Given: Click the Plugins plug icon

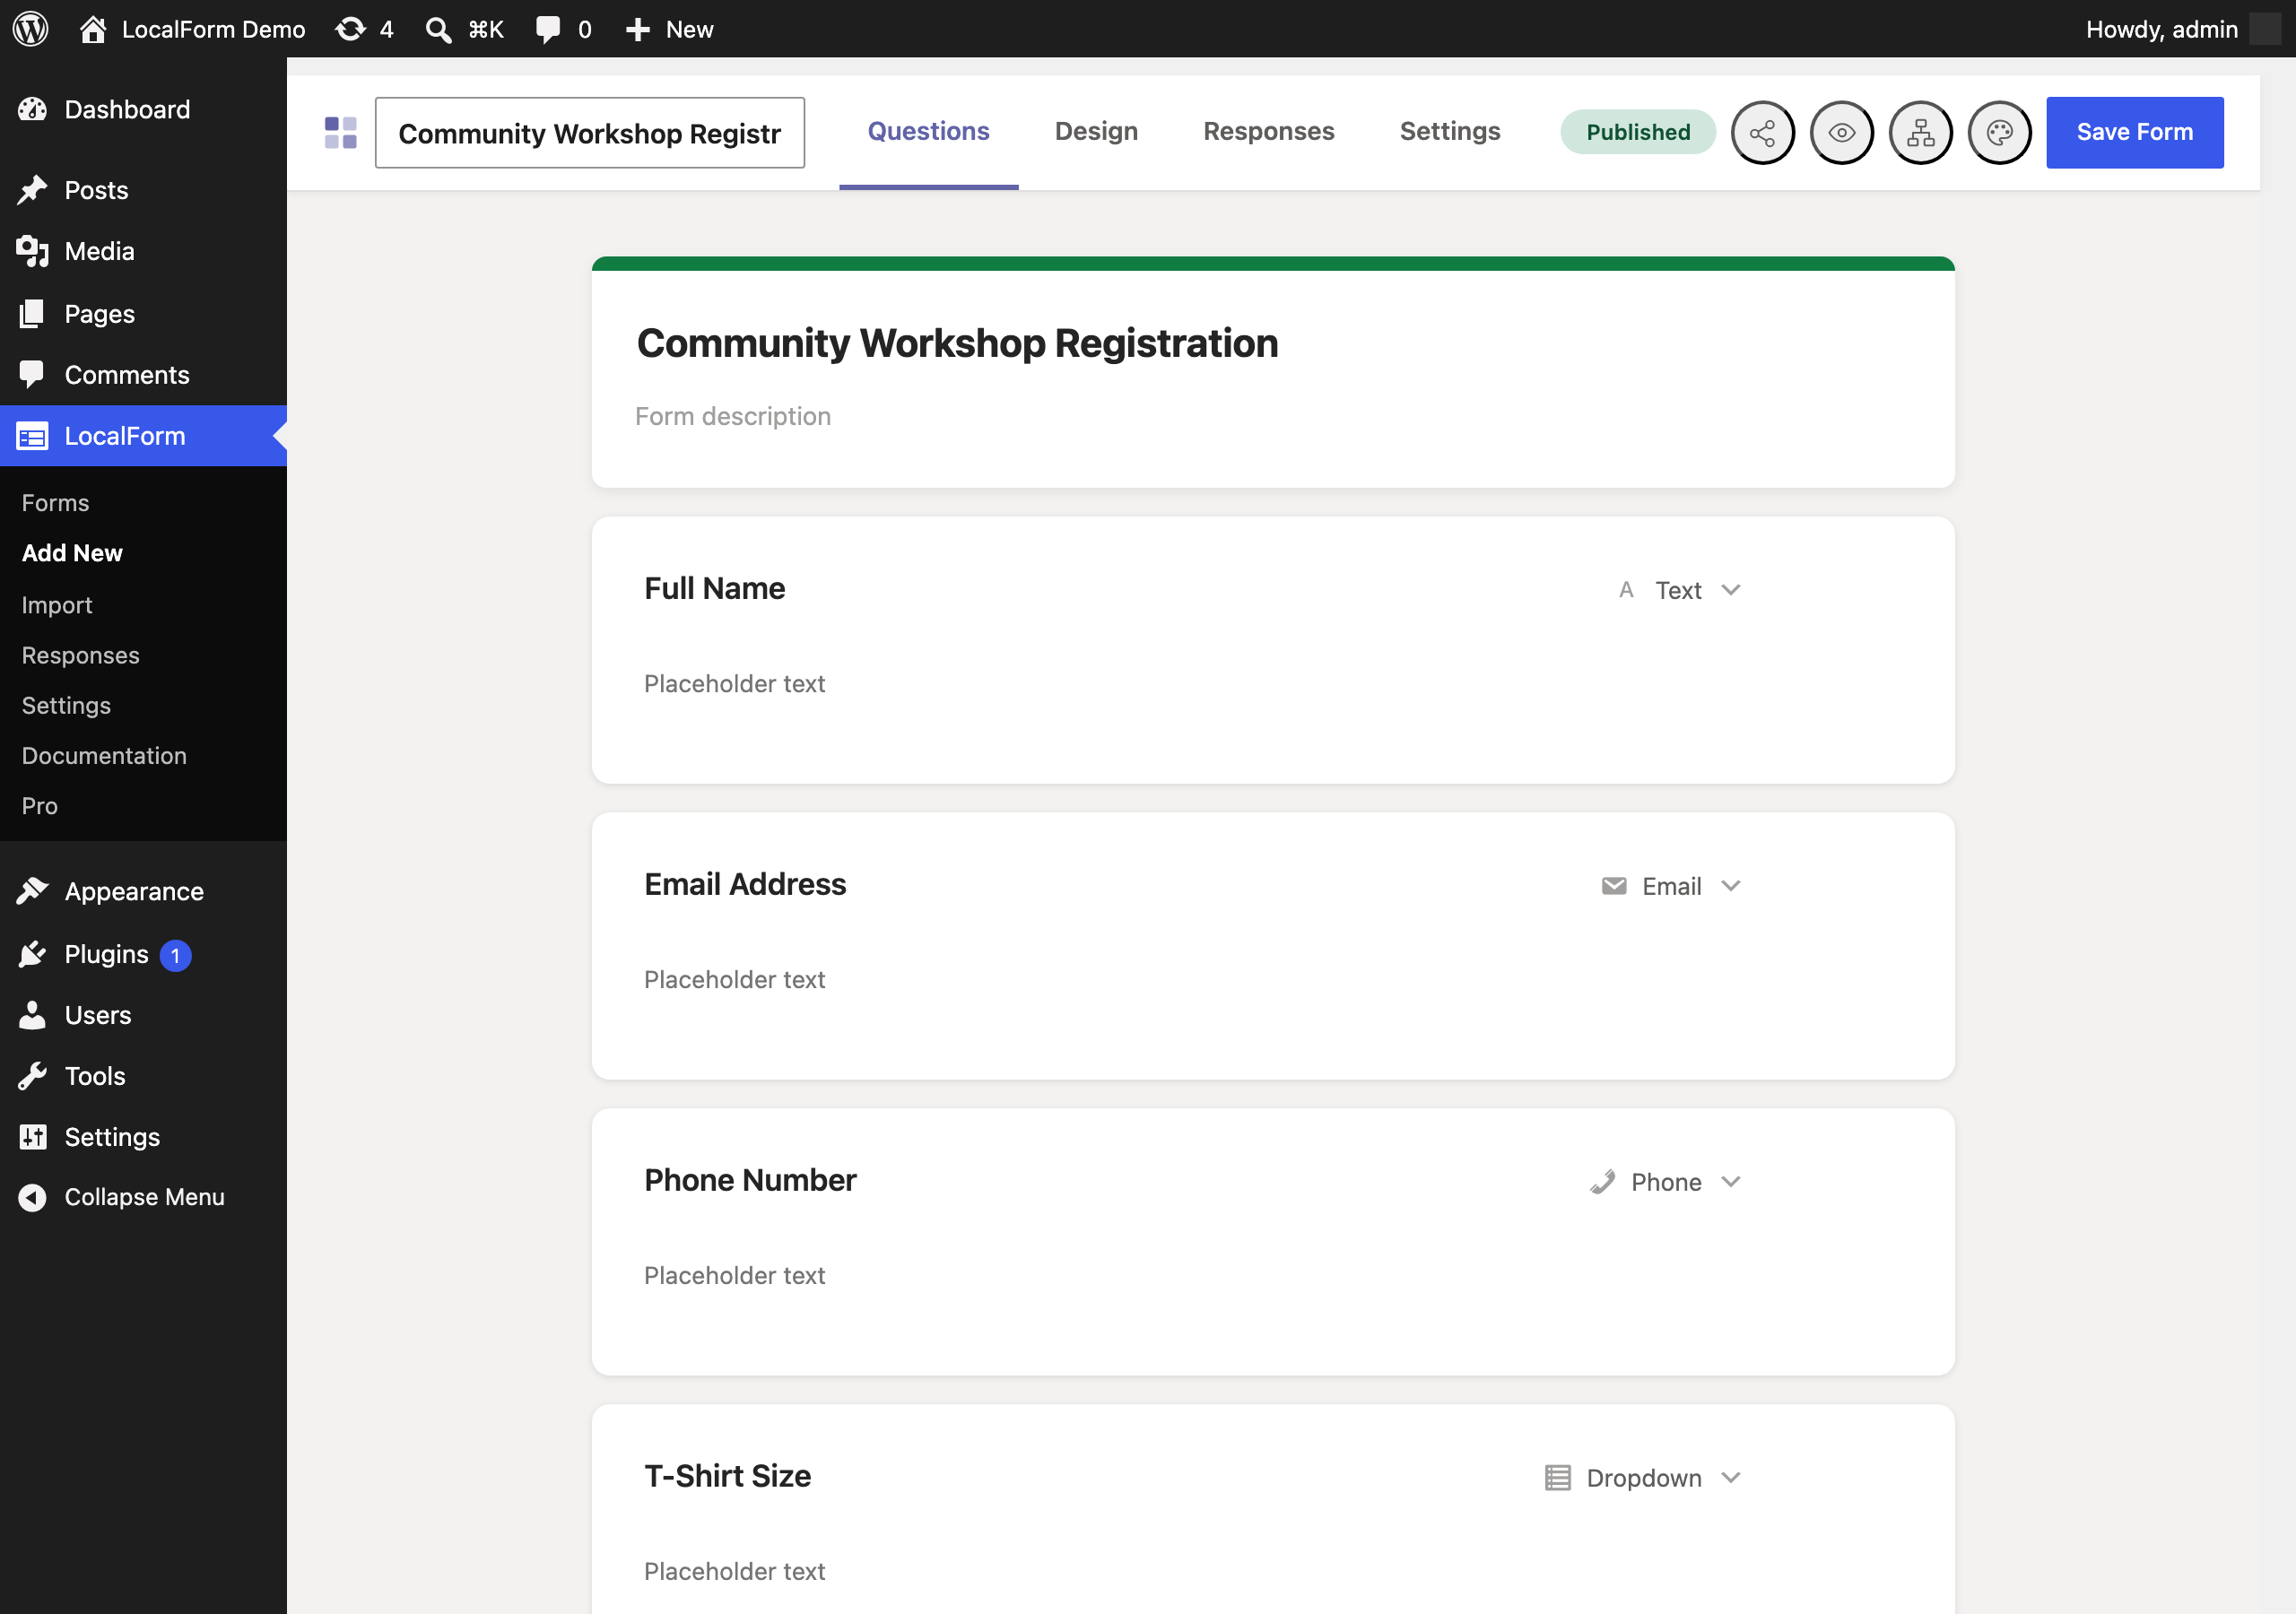Looking at the screenshot, I should 32,954.
